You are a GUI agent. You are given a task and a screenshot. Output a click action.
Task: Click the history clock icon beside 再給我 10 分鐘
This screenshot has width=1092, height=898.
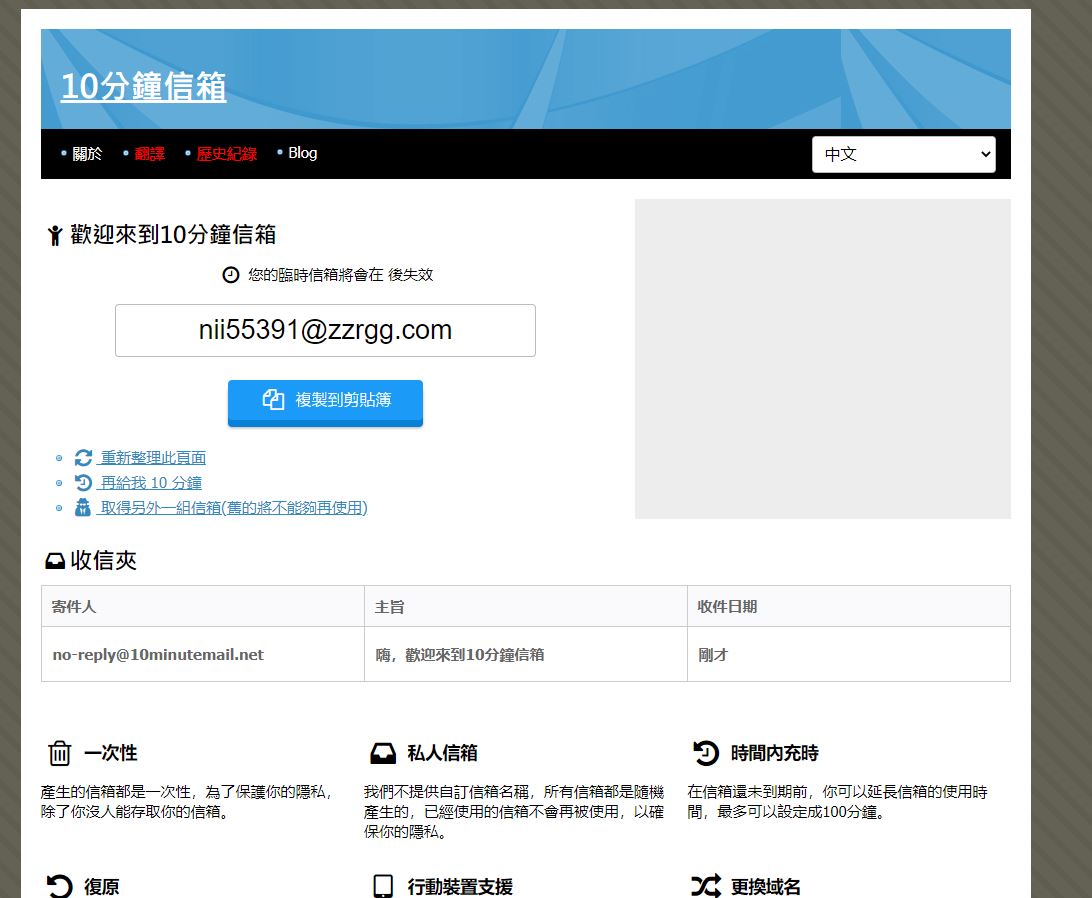pyautogui.click(x=84, y=483)
